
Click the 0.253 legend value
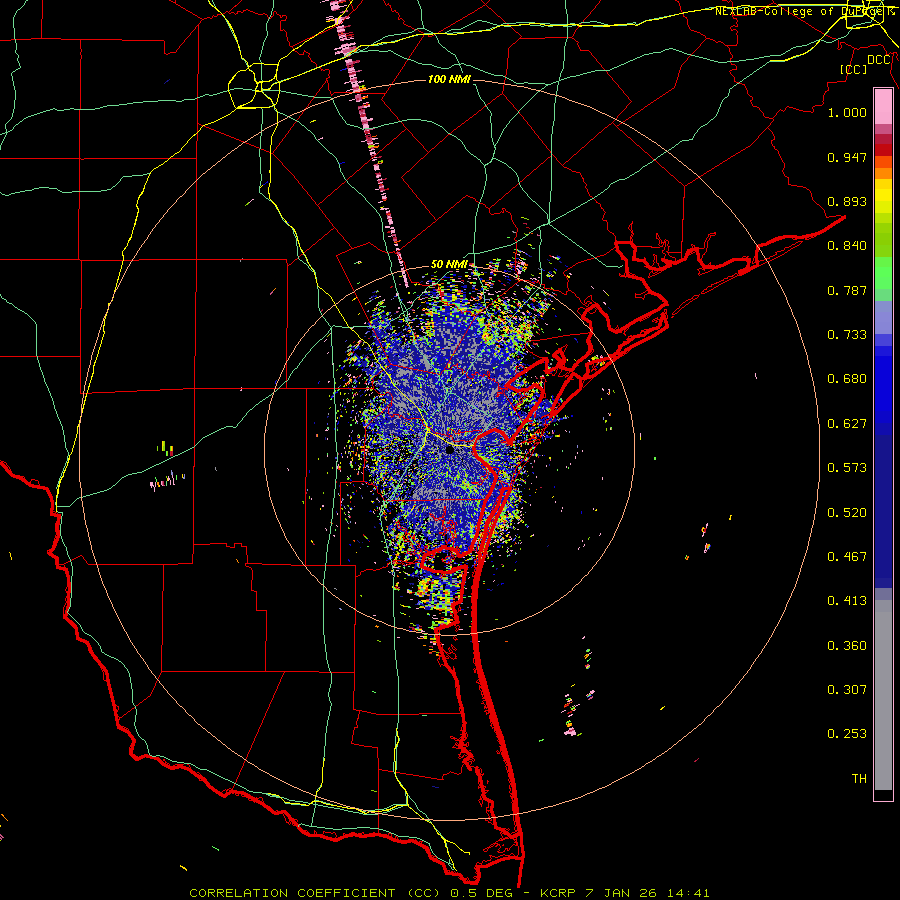point(847,734)
